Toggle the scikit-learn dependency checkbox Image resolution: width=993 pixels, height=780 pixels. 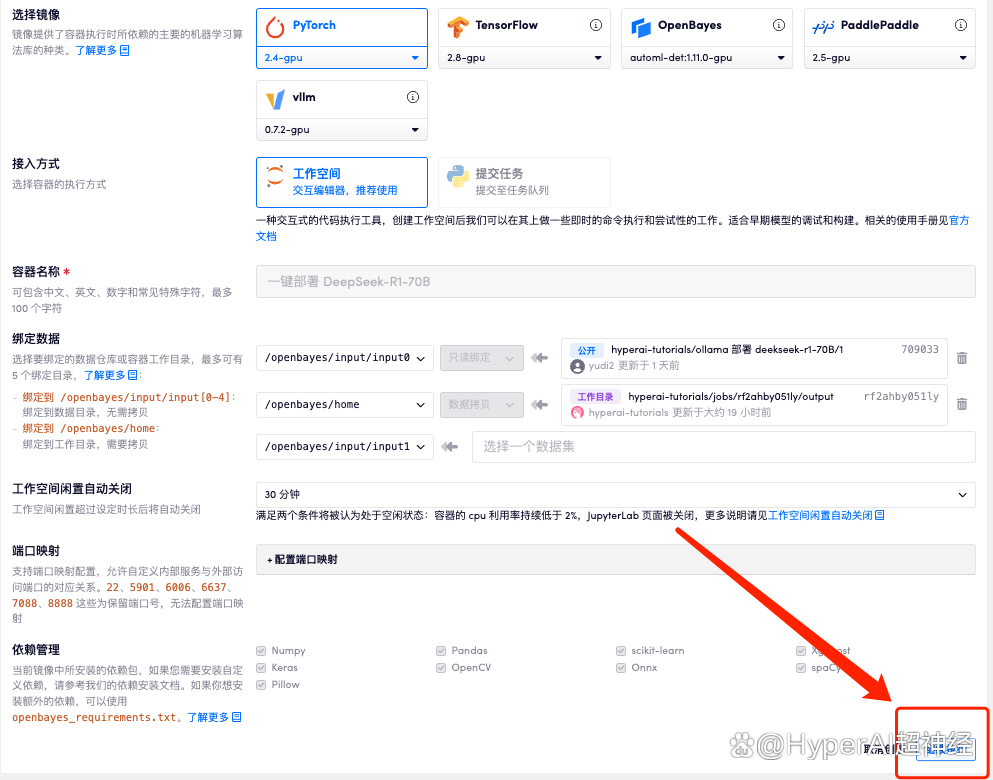coord(621,651)
